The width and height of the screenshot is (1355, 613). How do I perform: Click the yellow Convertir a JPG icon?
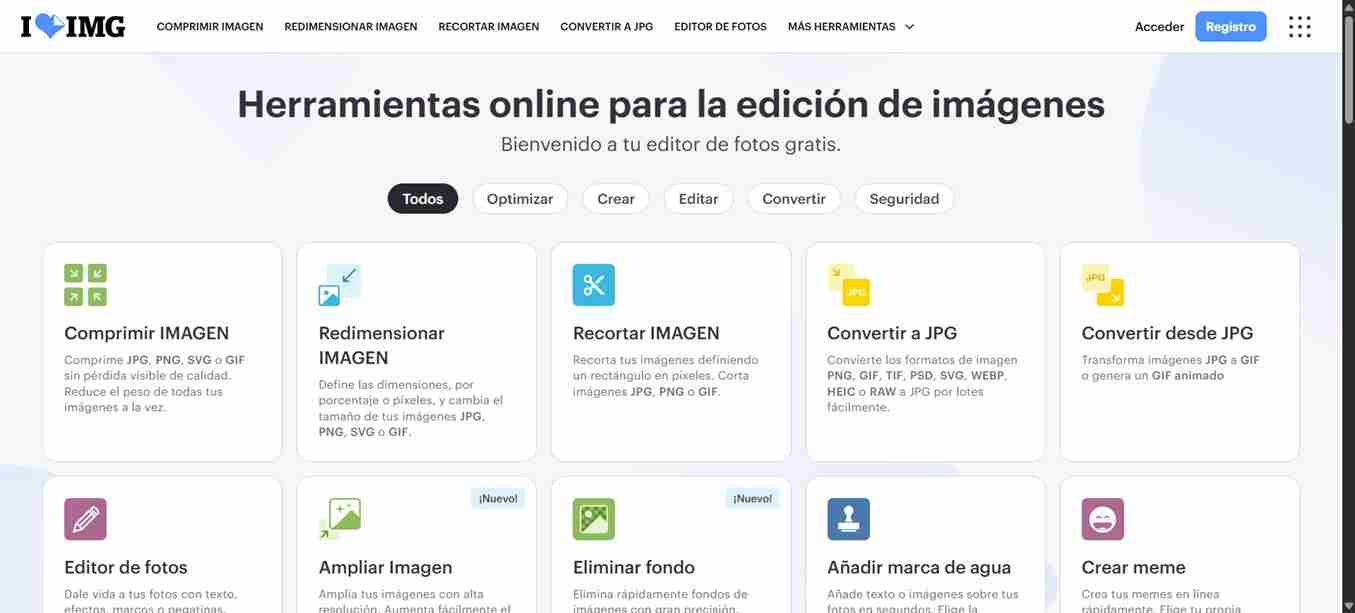[x=848, y=285]
